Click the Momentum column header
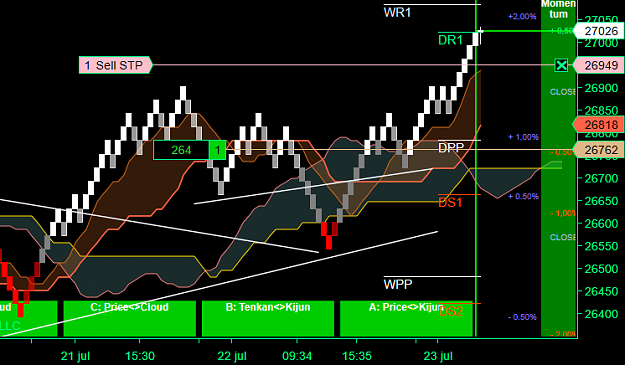Screen dimensions: 625x365 point(558,9)
